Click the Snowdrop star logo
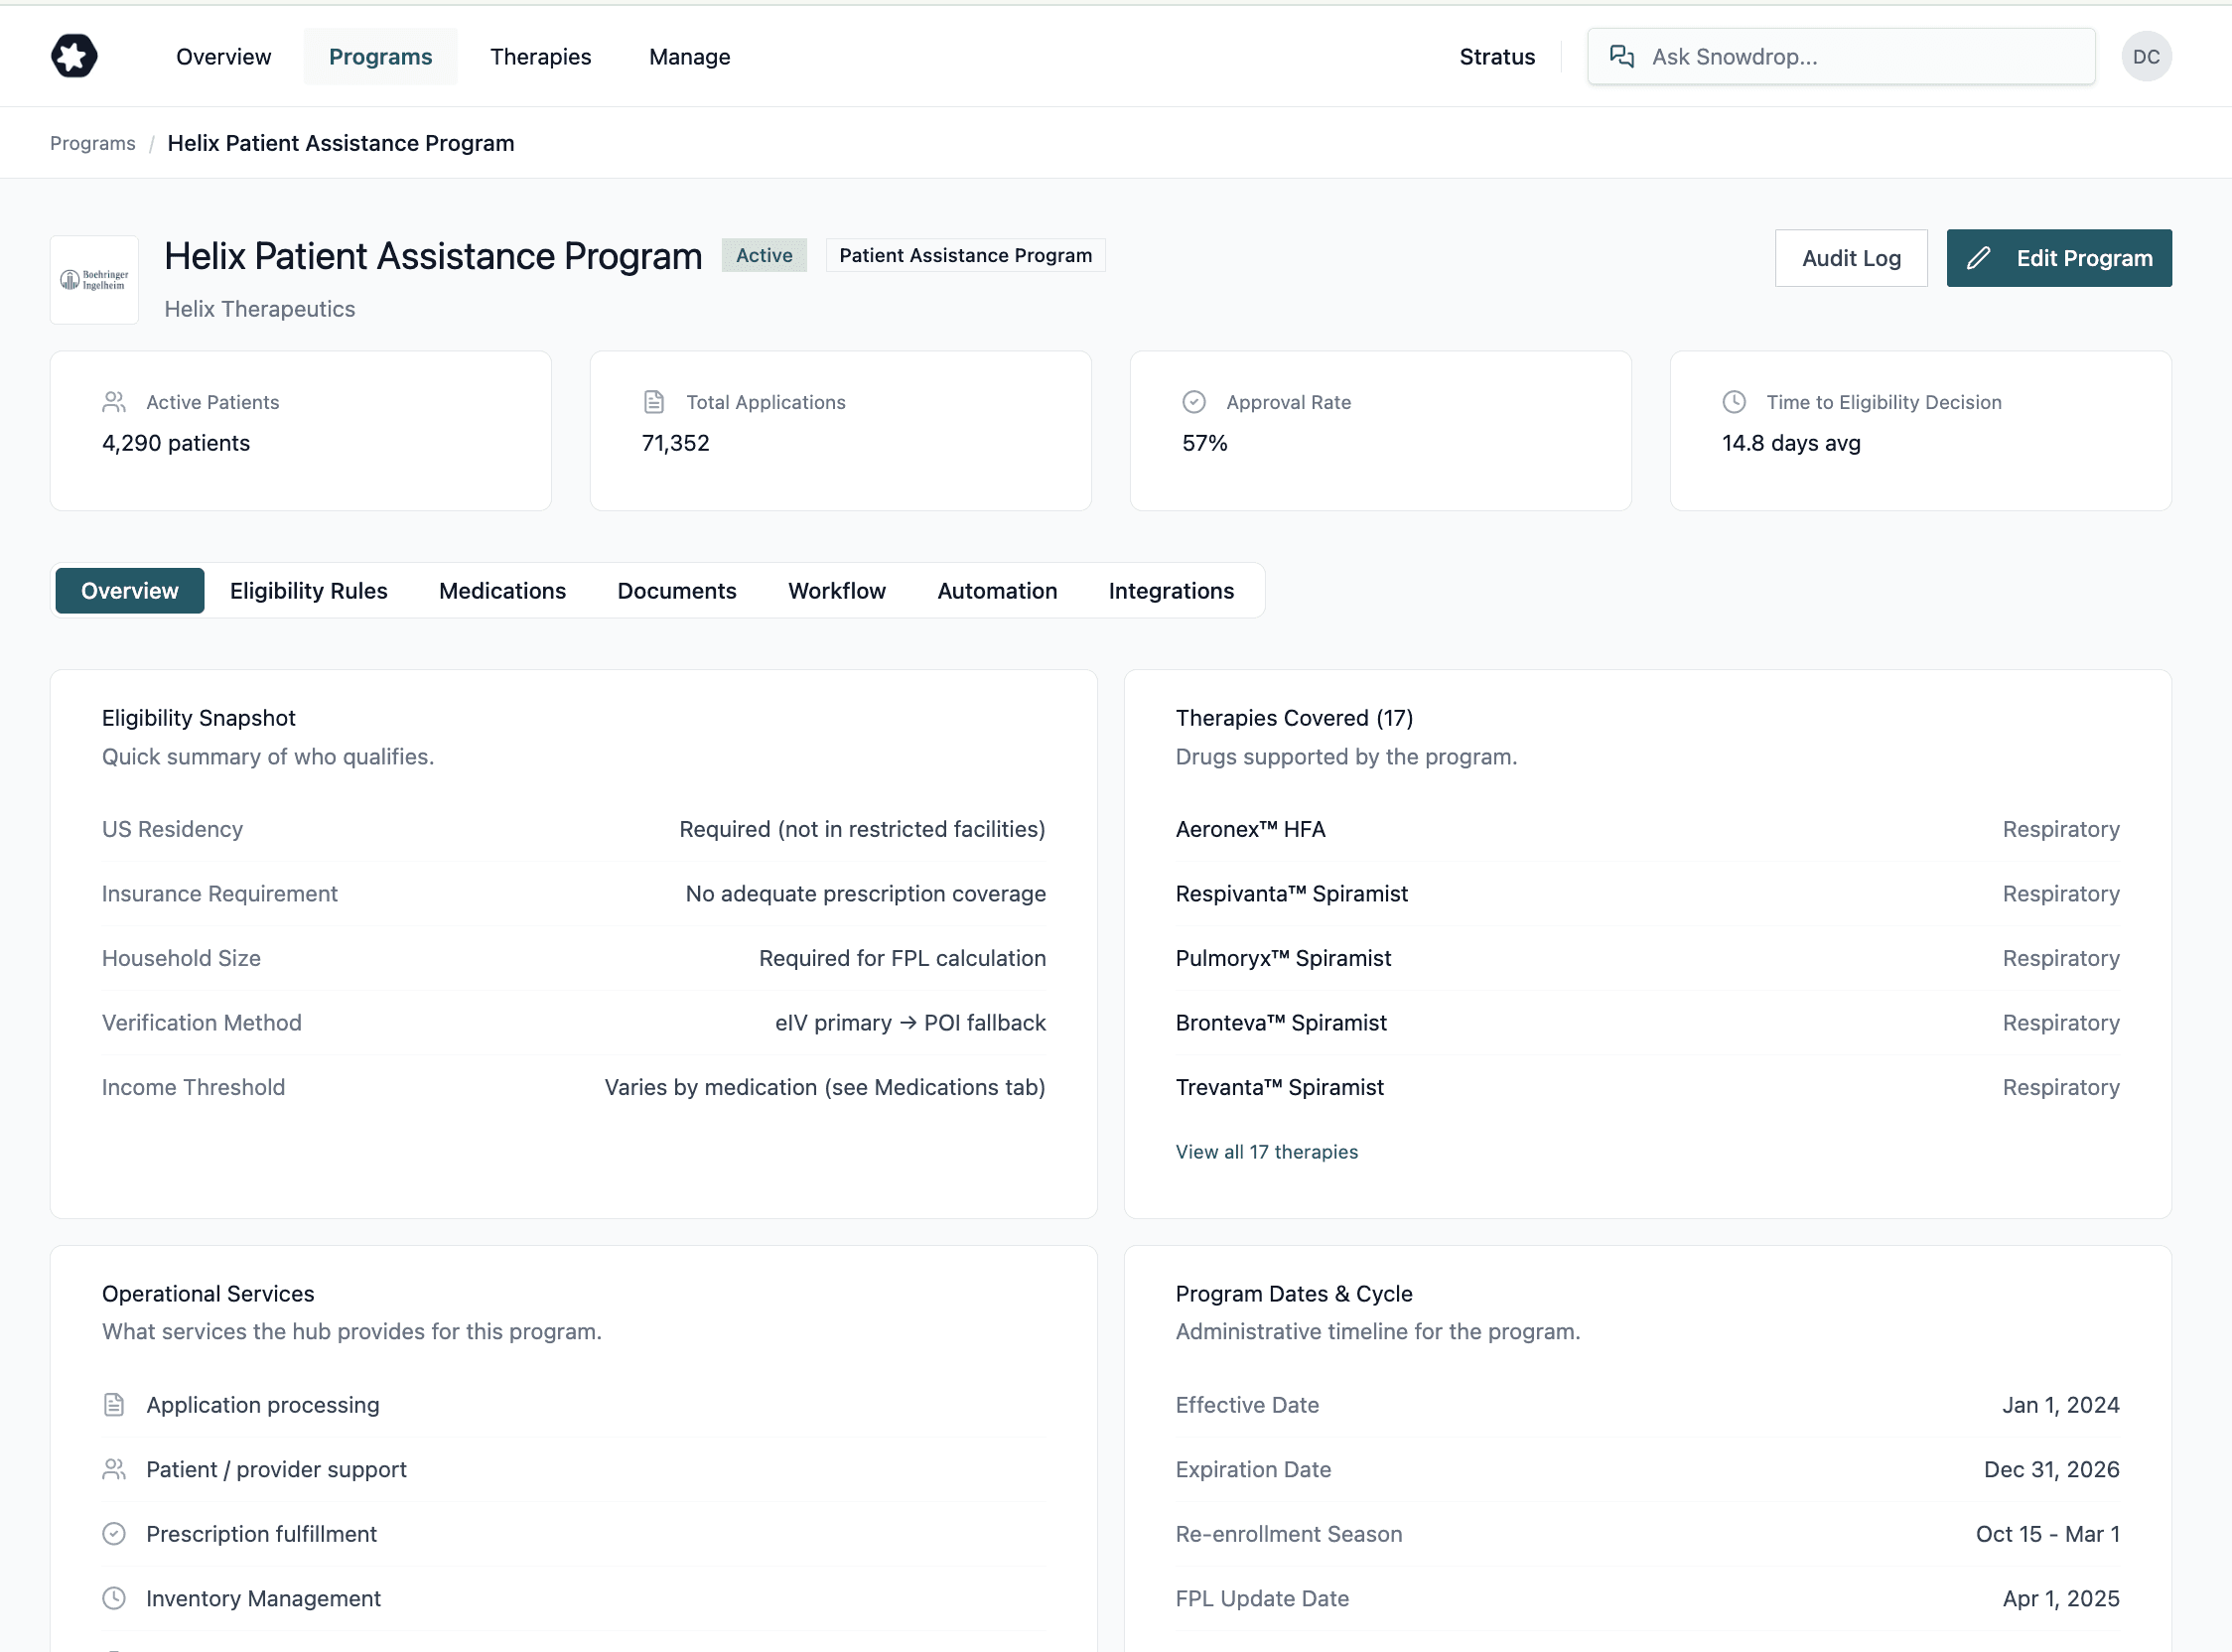The image size is (2232, 1652). point(73,56)
